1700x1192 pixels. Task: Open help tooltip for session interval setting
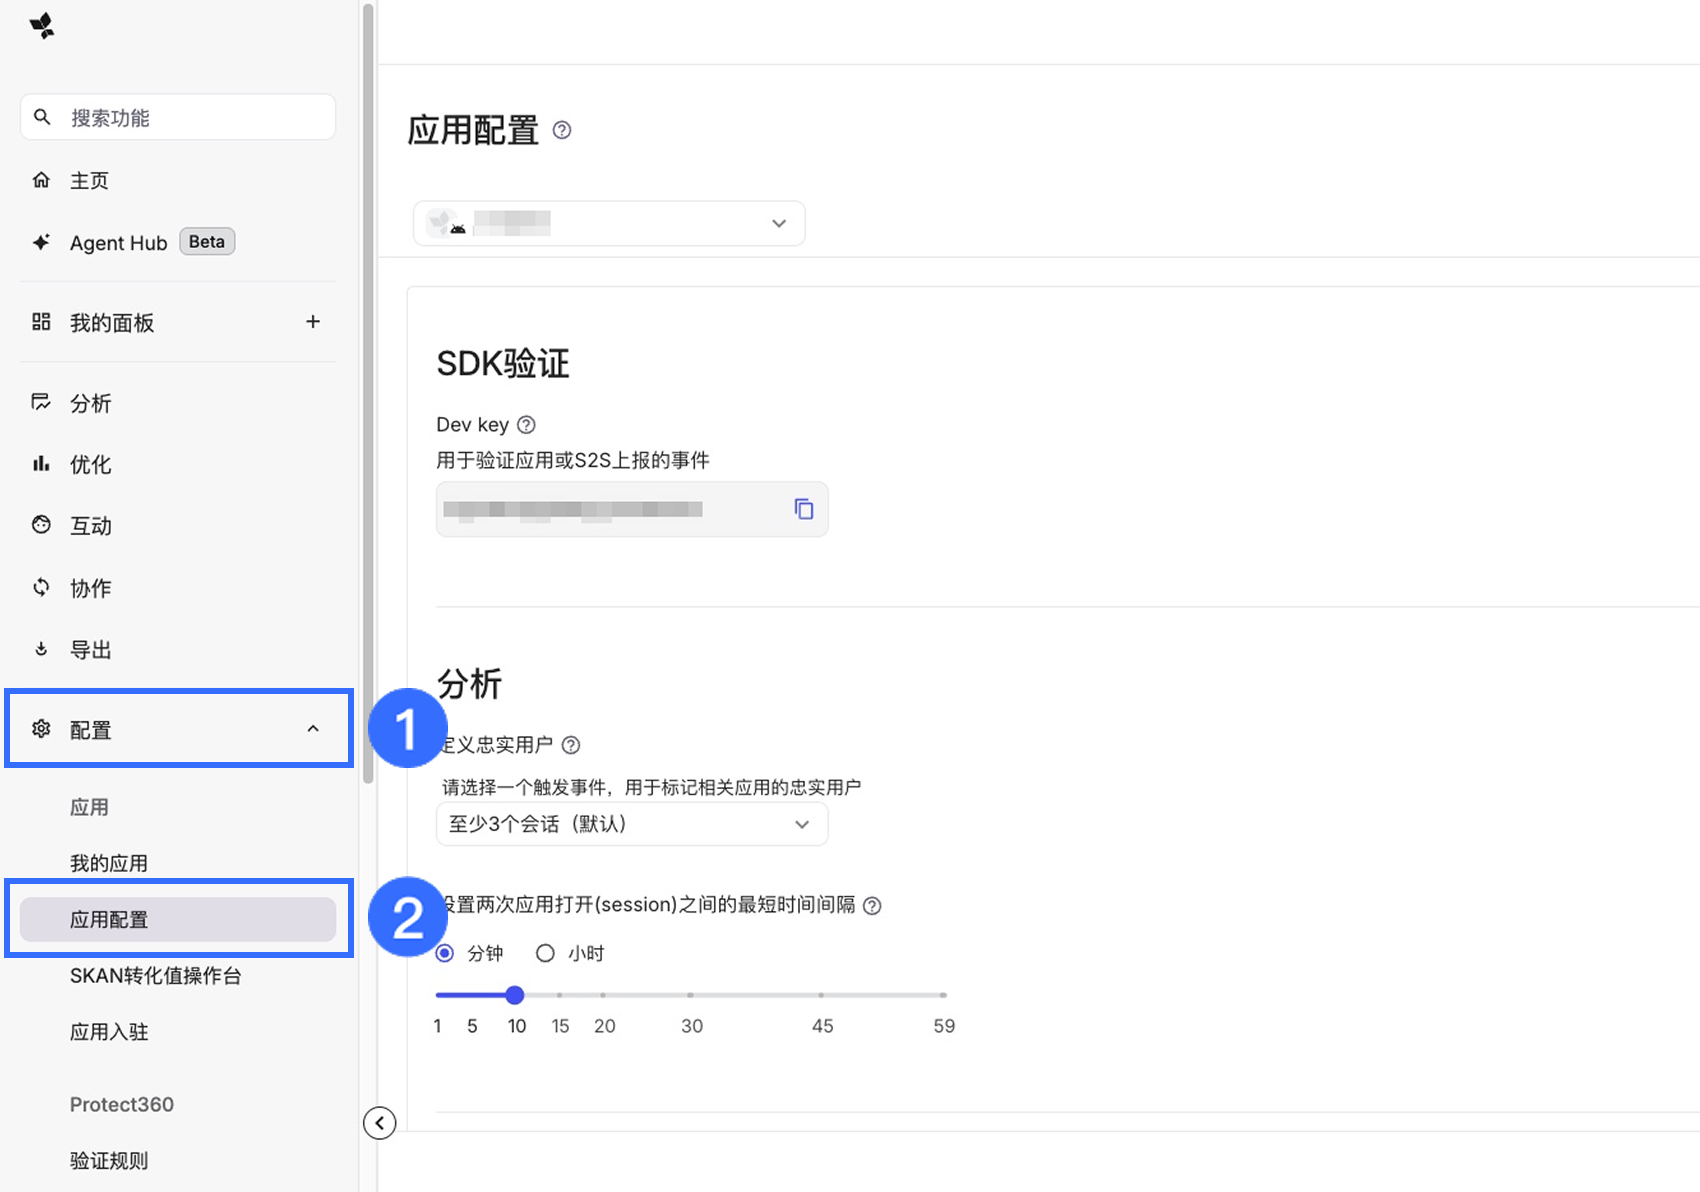coord(872,905)
